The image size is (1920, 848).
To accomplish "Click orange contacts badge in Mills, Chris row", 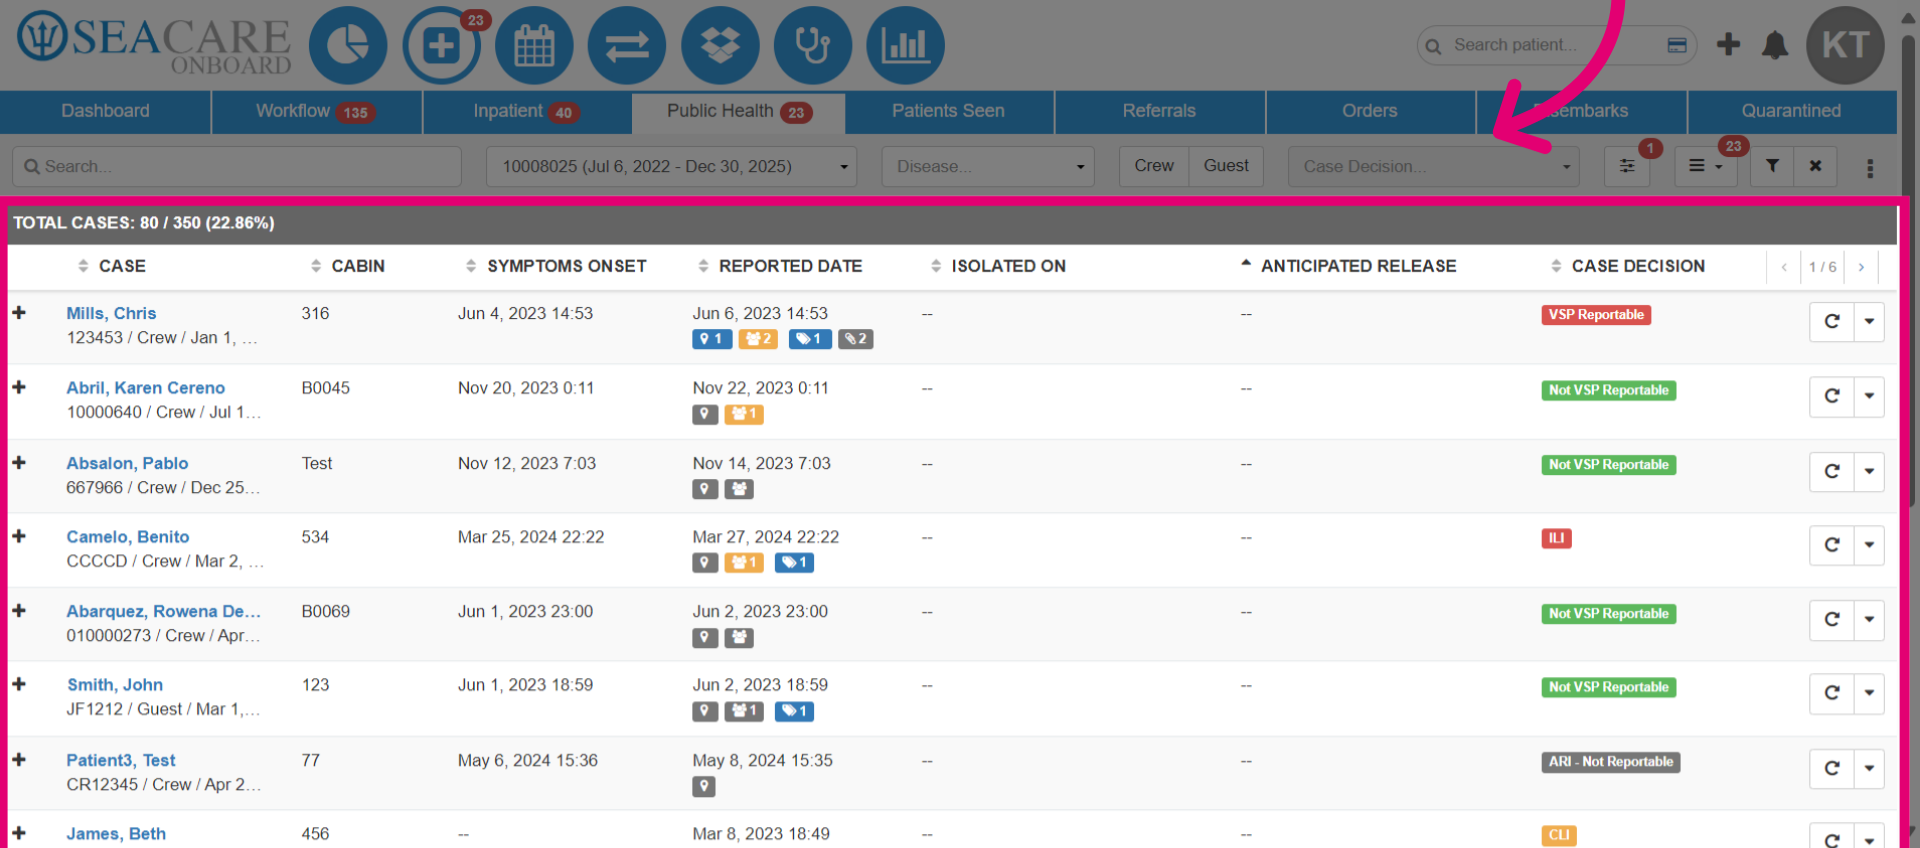I will pyautogui.click(x=758, y=339).
